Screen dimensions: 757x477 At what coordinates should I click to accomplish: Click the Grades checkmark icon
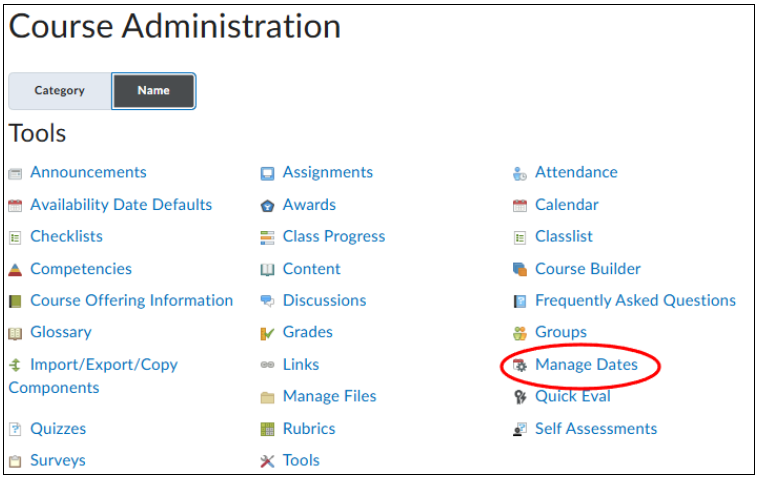point(267,333)
